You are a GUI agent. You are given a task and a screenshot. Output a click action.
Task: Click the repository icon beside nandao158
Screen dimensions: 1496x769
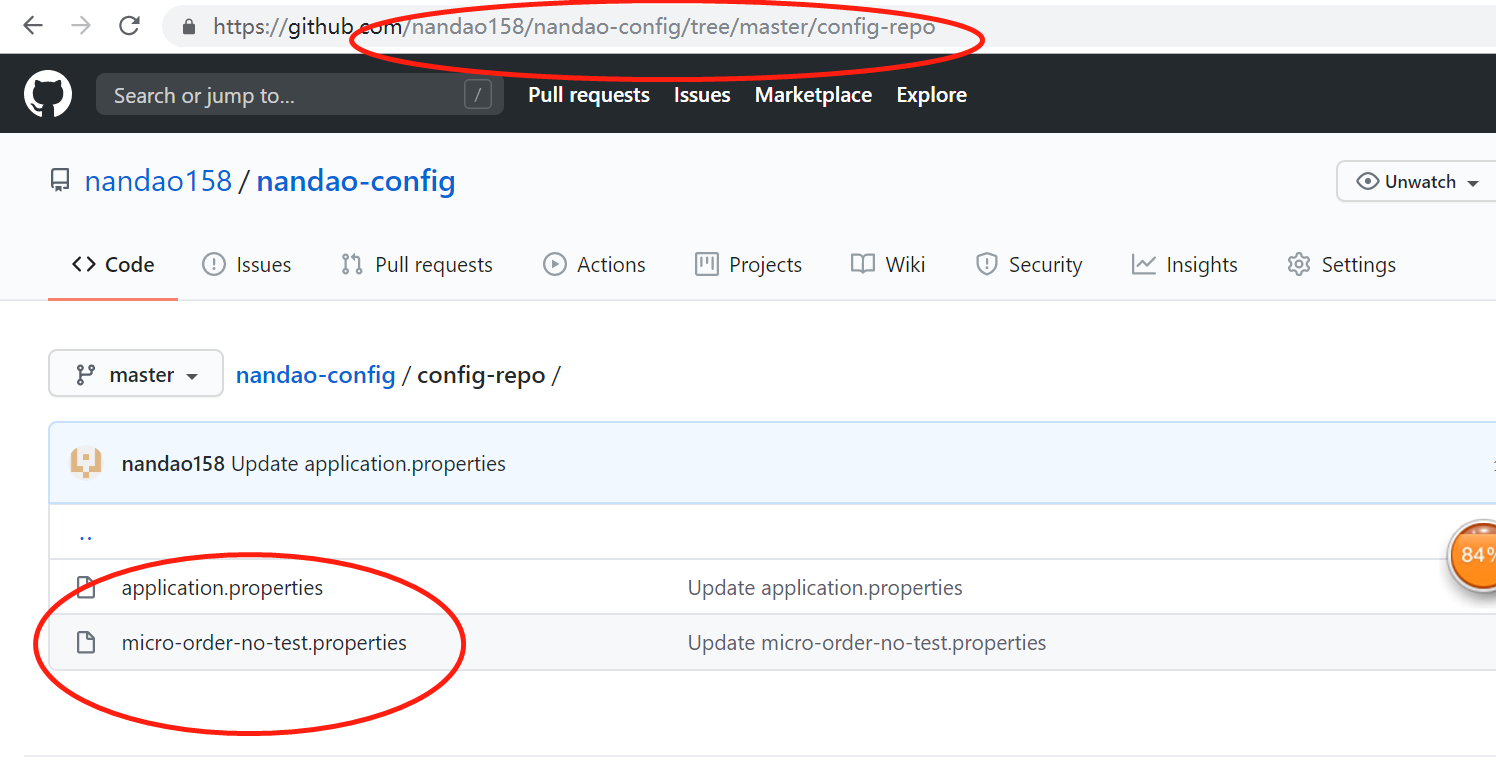tap(60, 181)
